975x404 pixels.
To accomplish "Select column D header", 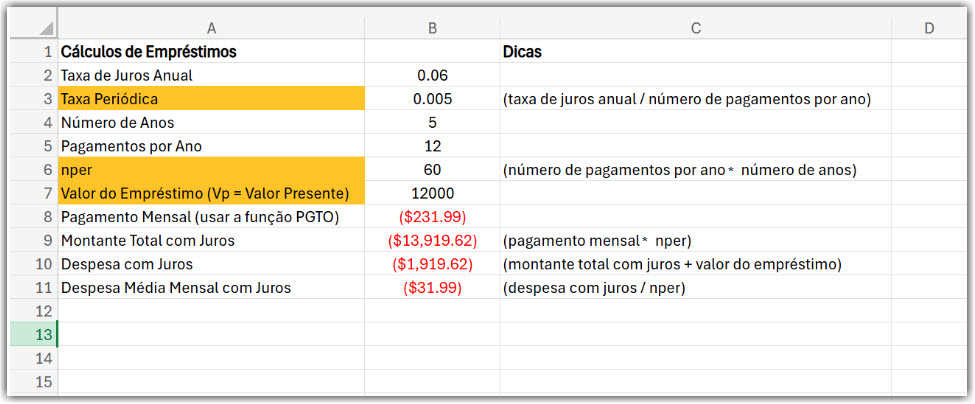I will tap(928, 27).
